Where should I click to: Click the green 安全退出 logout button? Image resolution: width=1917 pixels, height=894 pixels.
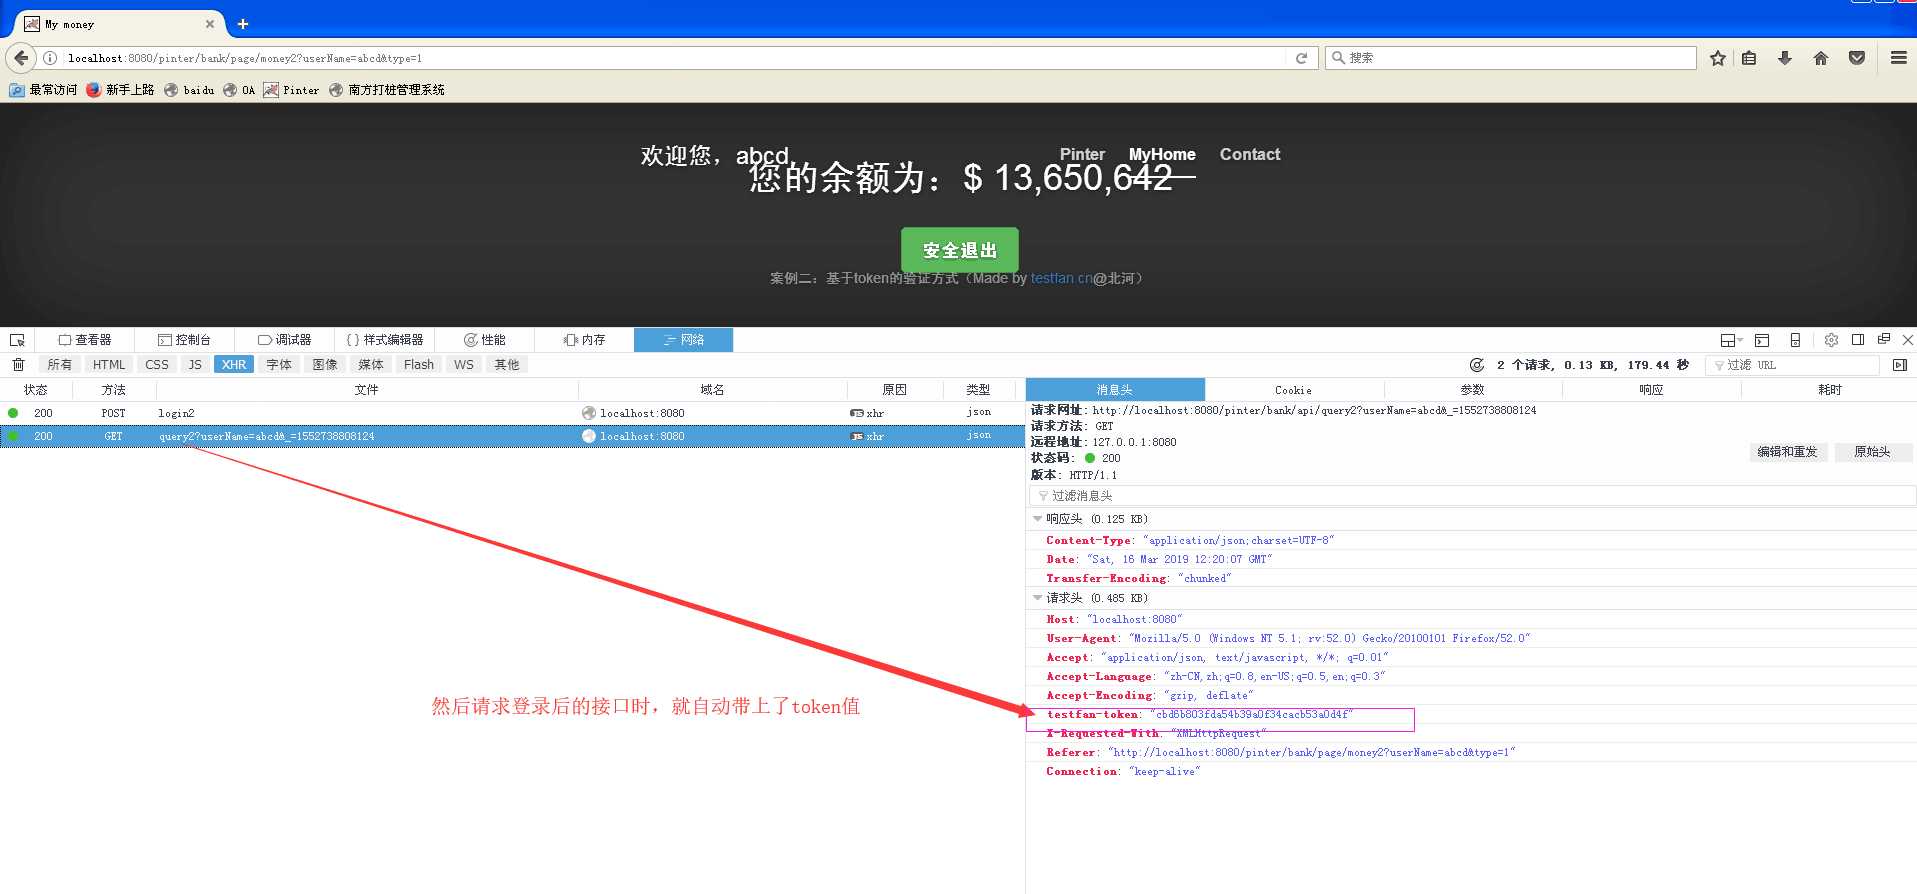point(960,250)
